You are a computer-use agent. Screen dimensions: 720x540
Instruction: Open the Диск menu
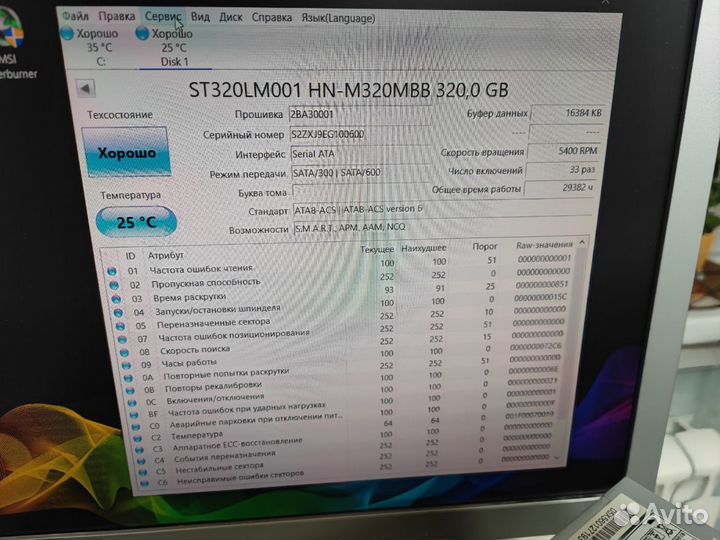pyautogui.click(x=231, y=17)
